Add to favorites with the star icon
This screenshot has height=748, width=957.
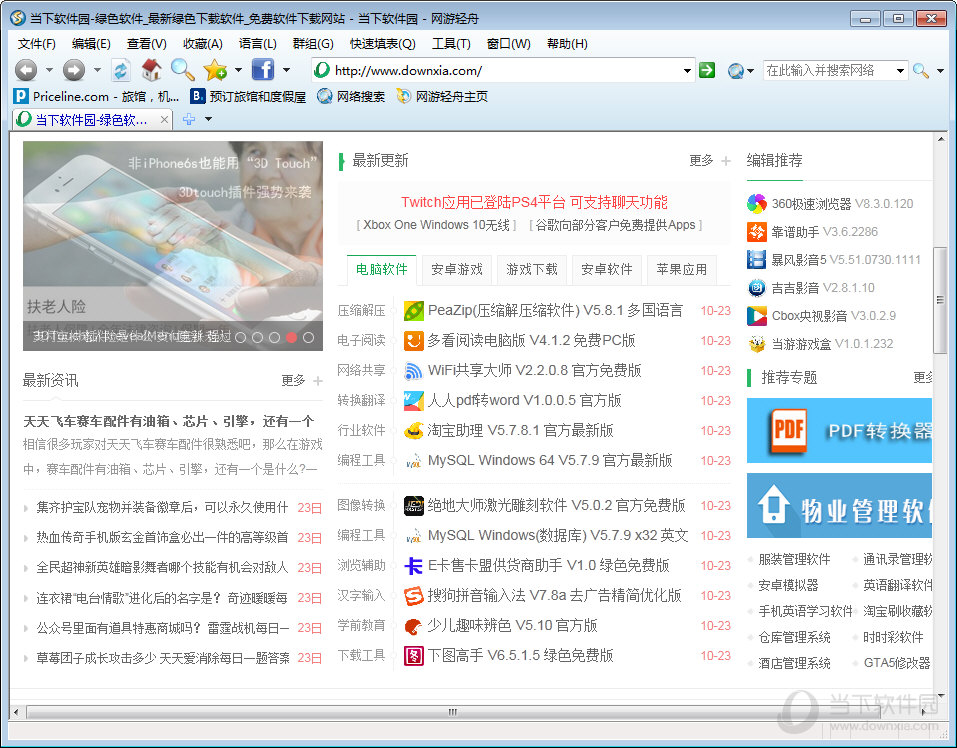tap(215, 70)
